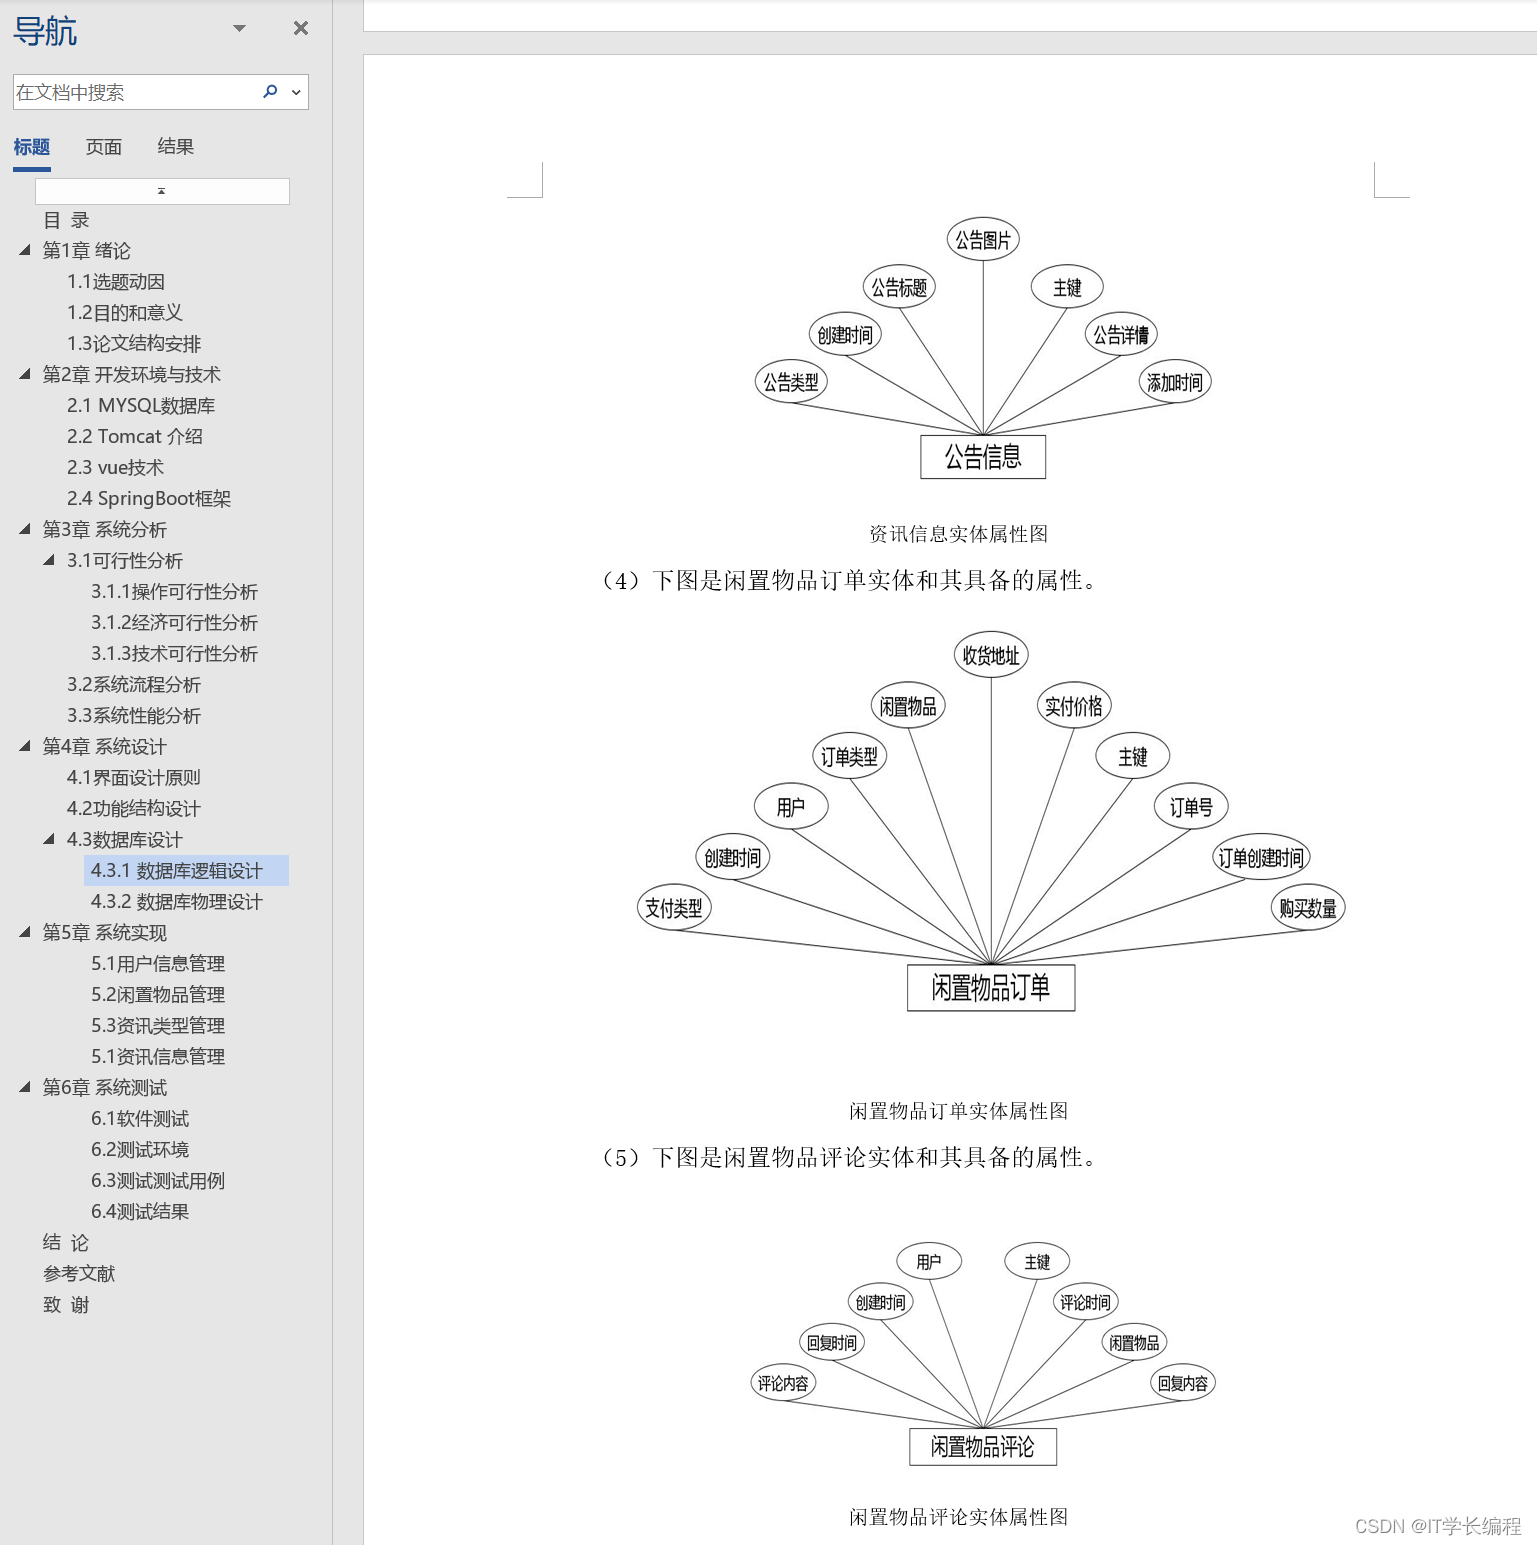Jump to top using the headings bar

point(162,191)
